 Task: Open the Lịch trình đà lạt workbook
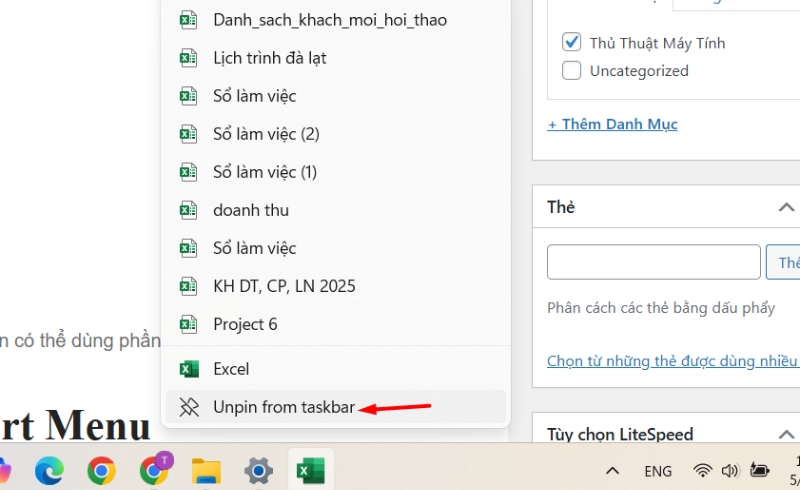pyautogui.click(x=270, y=58)
